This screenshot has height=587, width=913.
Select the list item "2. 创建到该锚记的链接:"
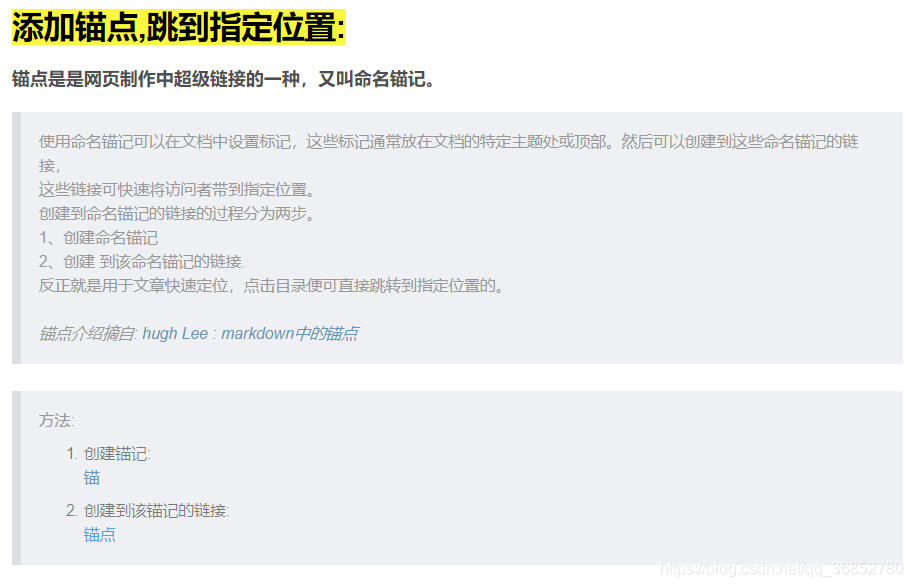[x=147, y=511]
